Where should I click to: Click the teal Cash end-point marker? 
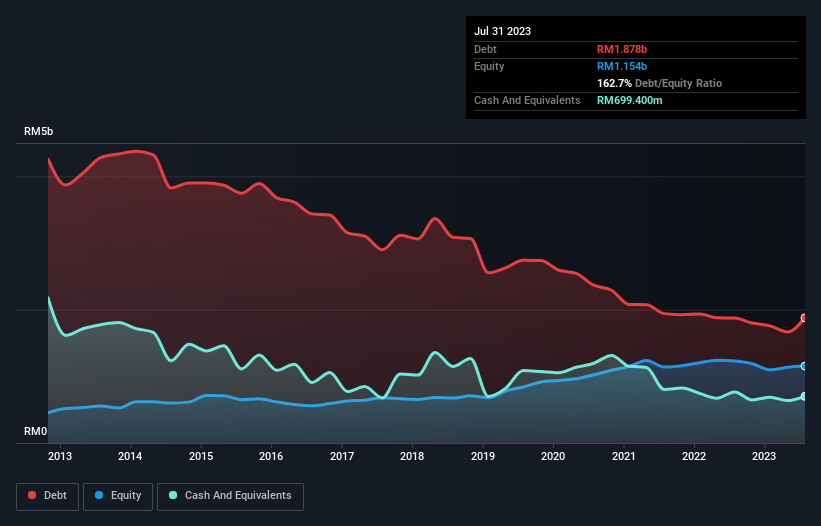[804, 396]
